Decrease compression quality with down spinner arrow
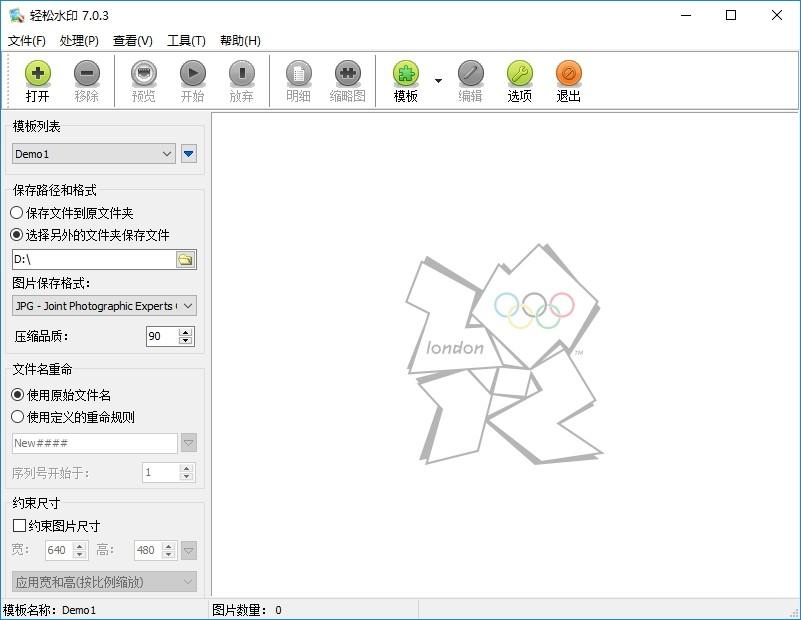Screen dimensions: 801x620 pyautogui.click(x=186, y=341)
